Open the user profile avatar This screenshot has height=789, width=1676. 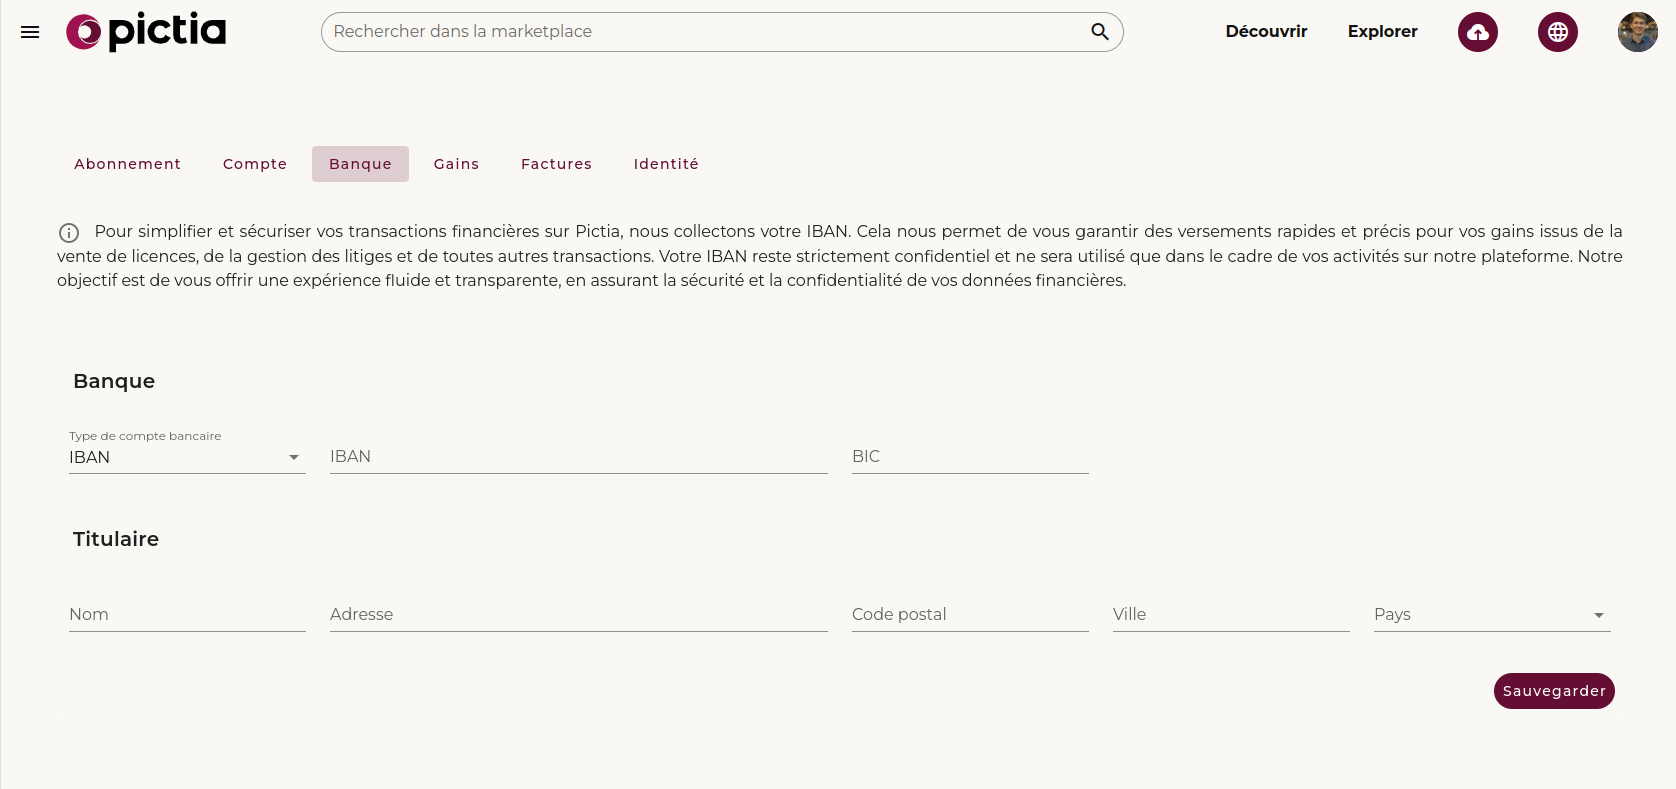pos(1637,32)
